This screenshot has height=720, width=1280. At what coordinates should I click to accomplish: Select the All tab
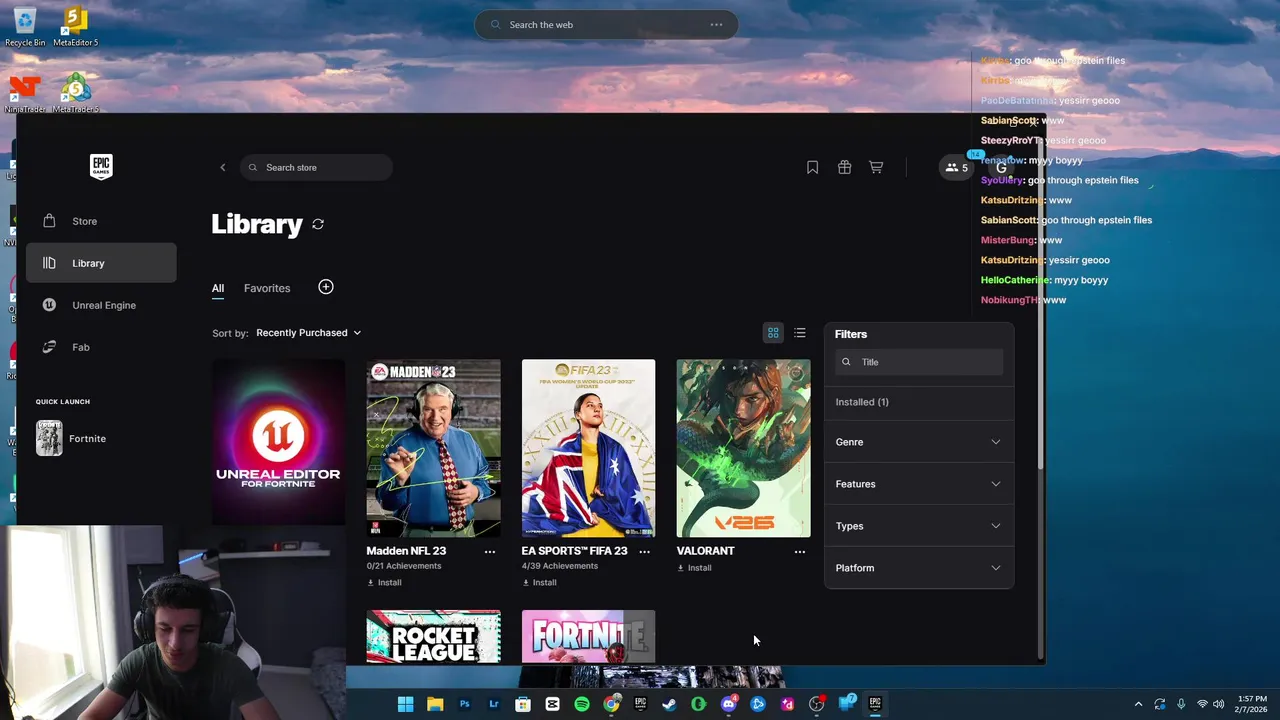click(x=217, y=288)
